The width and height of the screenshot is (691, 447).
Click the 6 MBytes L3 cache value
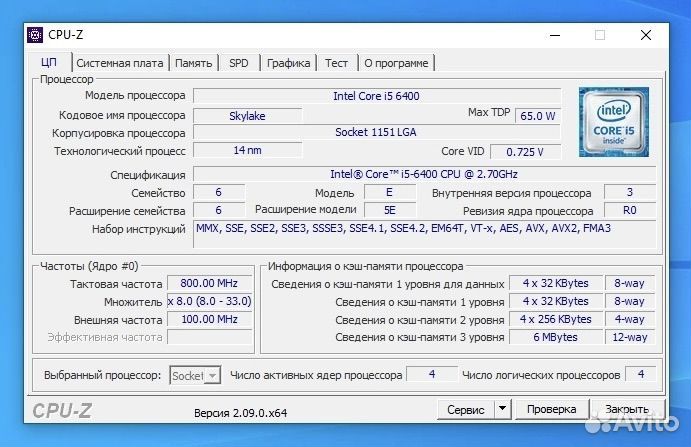556,337
